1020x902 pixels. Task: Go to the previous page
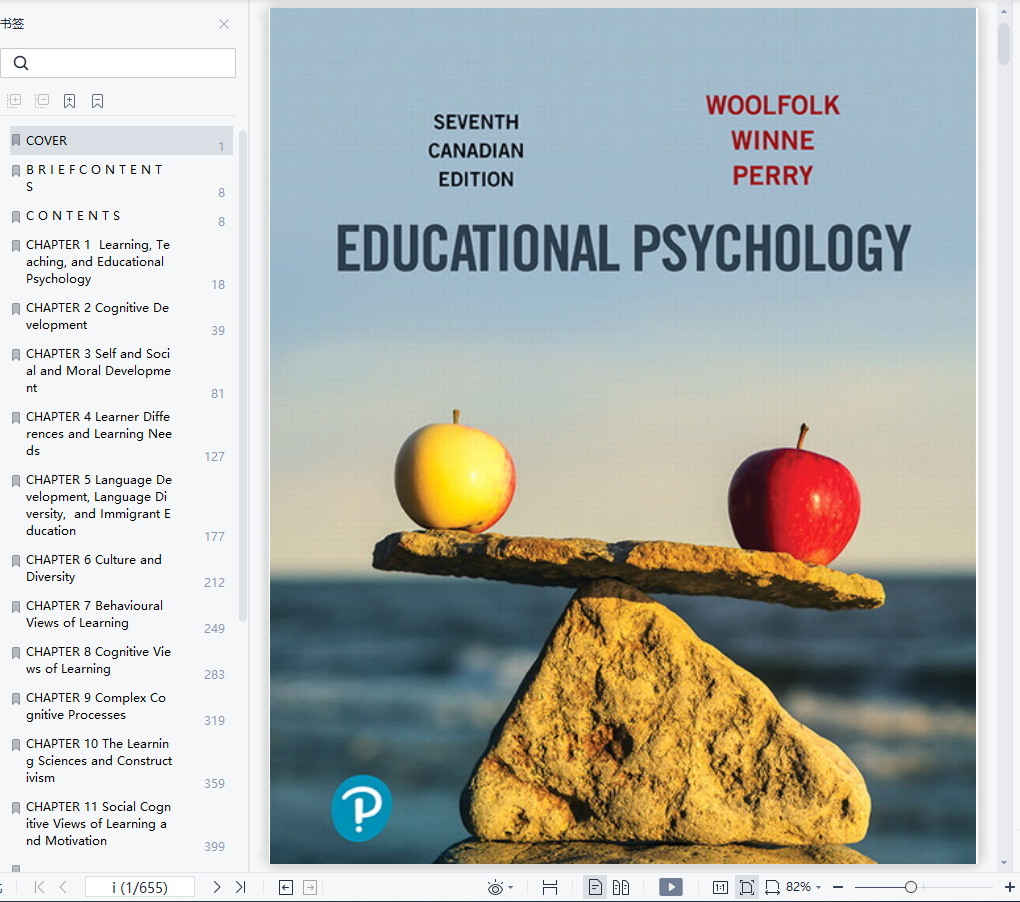(63, 887)
